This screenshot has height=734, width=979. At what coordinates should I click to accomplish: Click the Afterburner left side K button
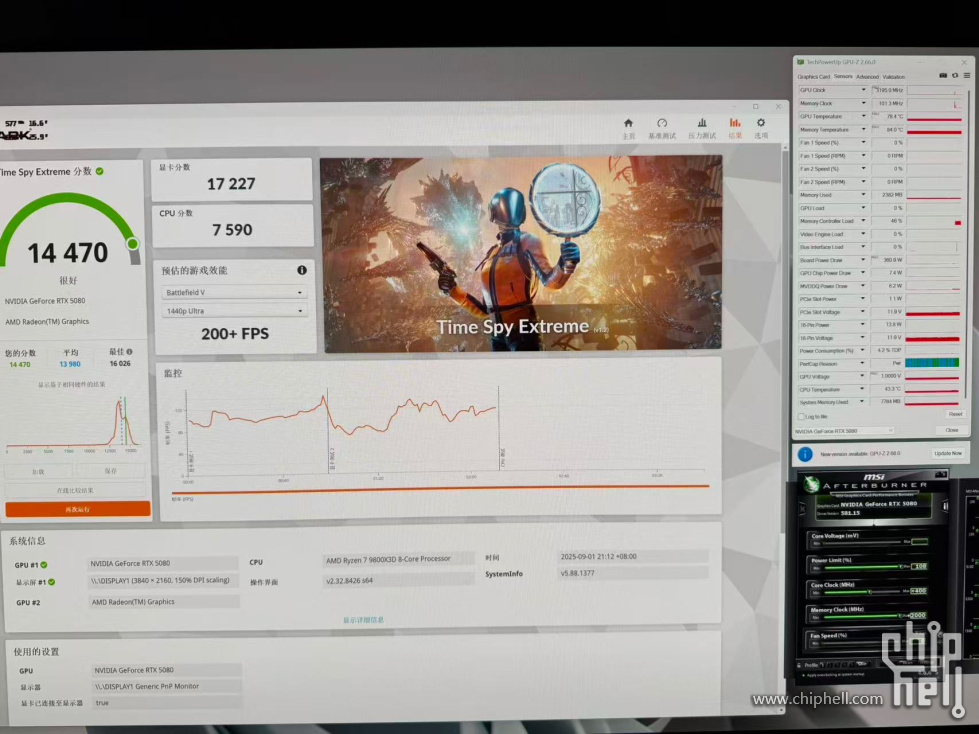[x=803, y=509]
